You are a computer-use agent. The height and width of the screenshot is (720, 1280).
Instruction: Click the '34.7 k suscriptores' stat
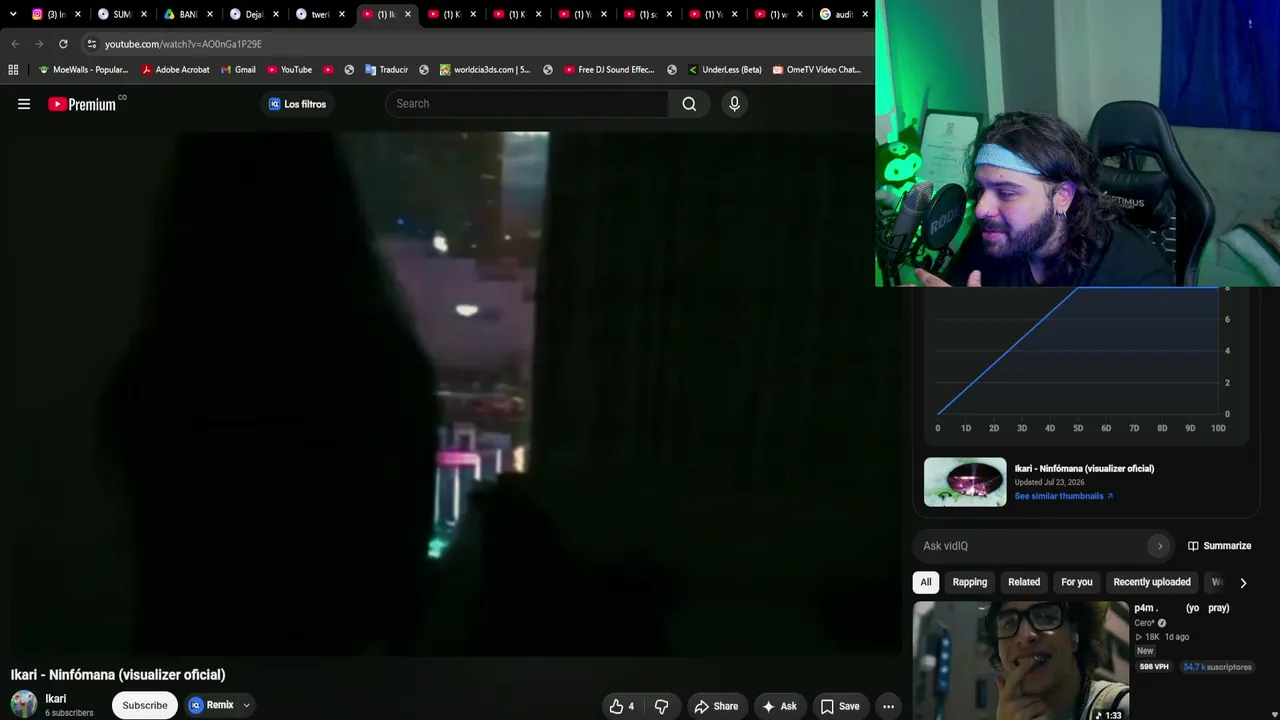coord(1217,667)
